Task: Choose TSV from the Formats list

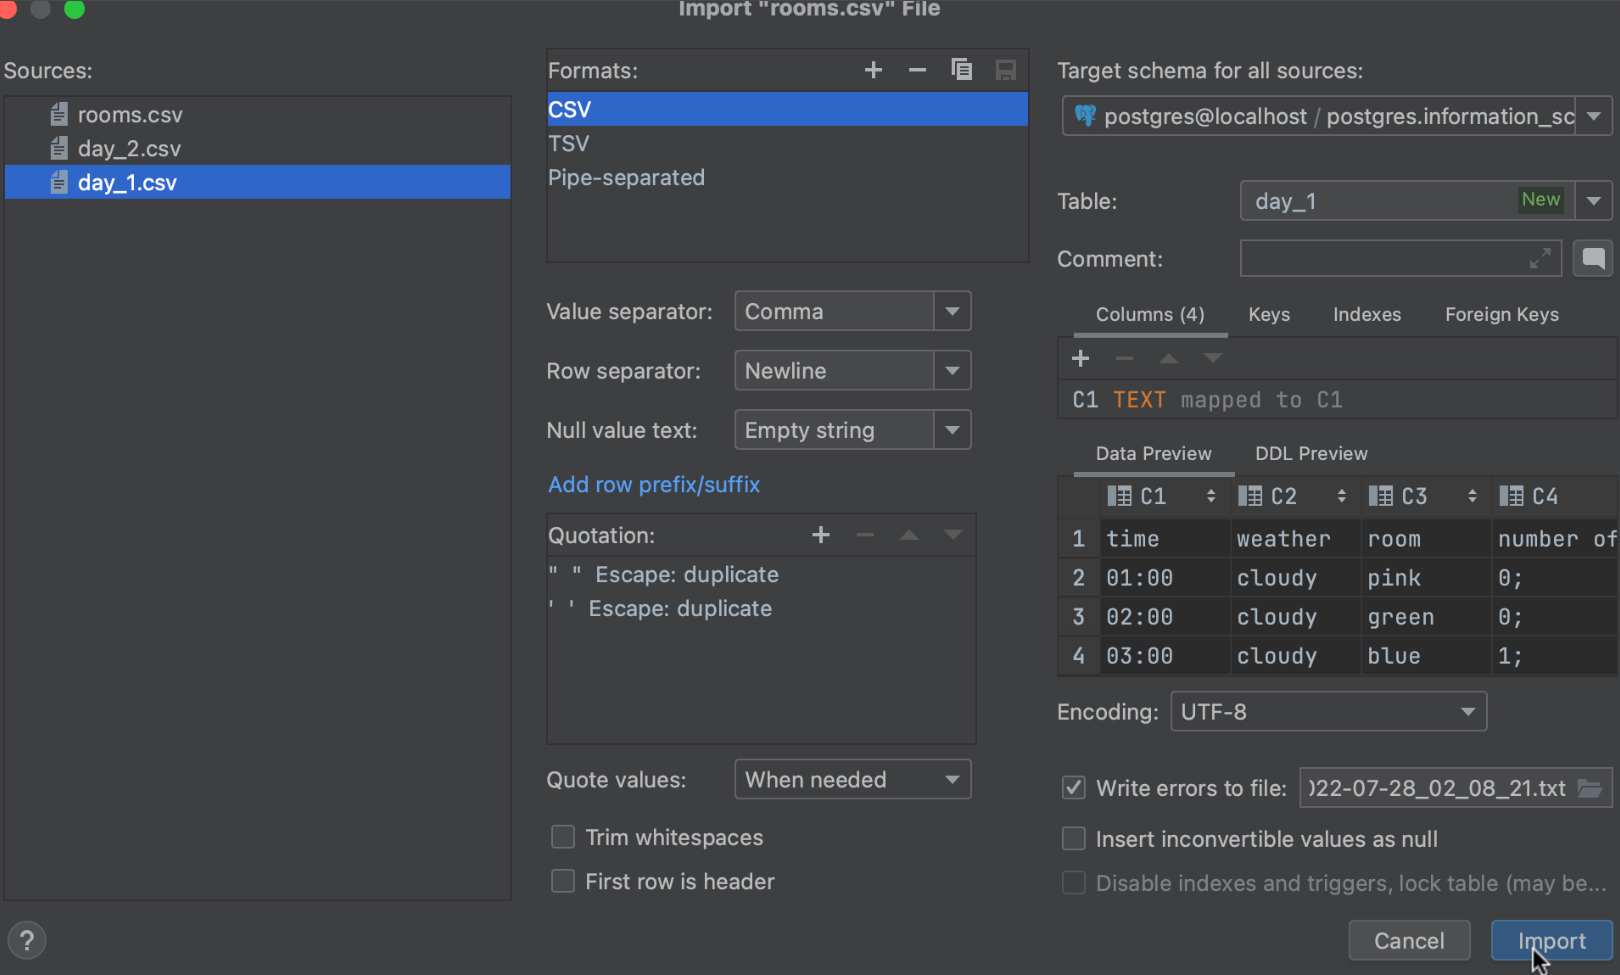Action: 569,144
